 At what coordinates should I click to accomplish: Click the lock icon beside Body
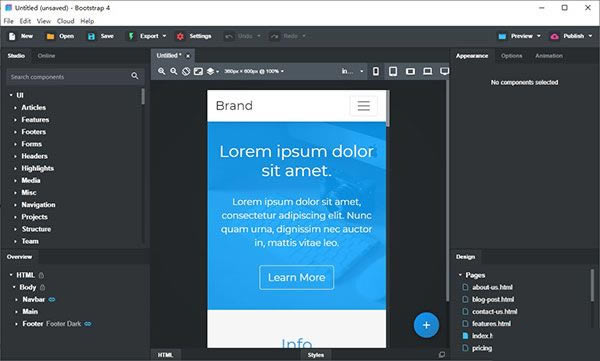[x=42, y=287]
